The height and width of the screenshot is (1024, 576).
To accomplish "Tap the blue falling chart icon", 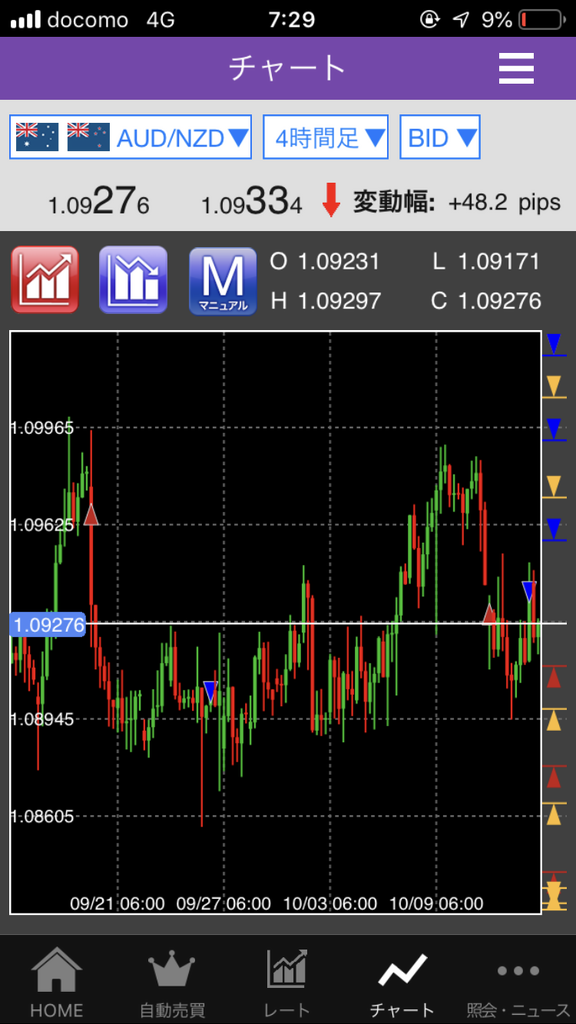I will coord(133,280).
